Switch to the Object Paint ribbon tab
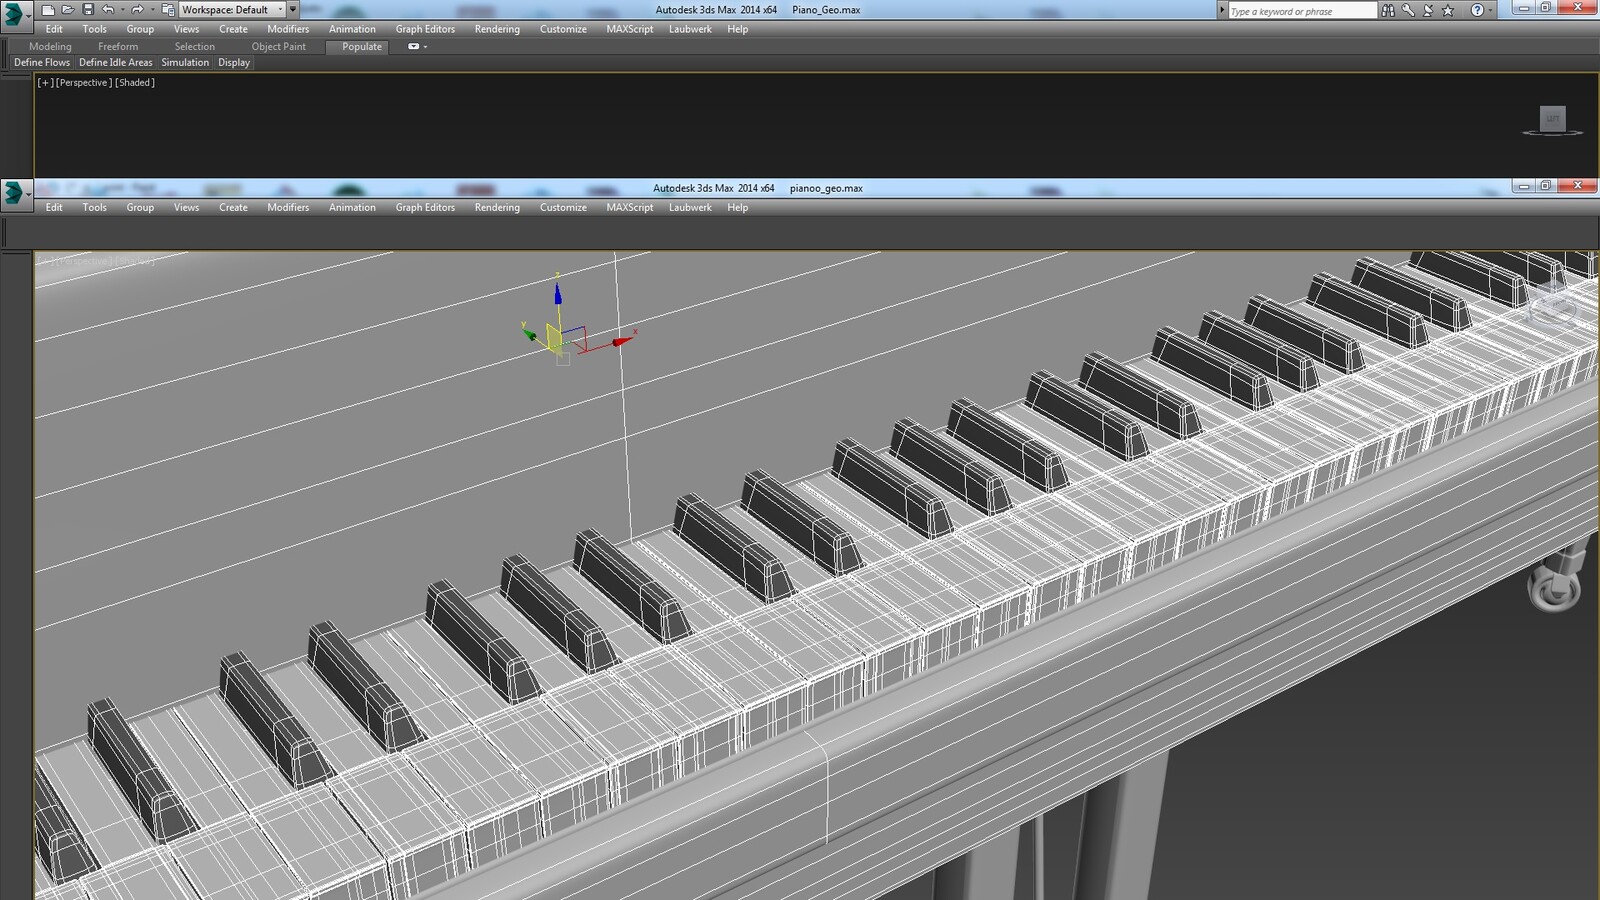The image size is (1600, 900). point(279,47)
